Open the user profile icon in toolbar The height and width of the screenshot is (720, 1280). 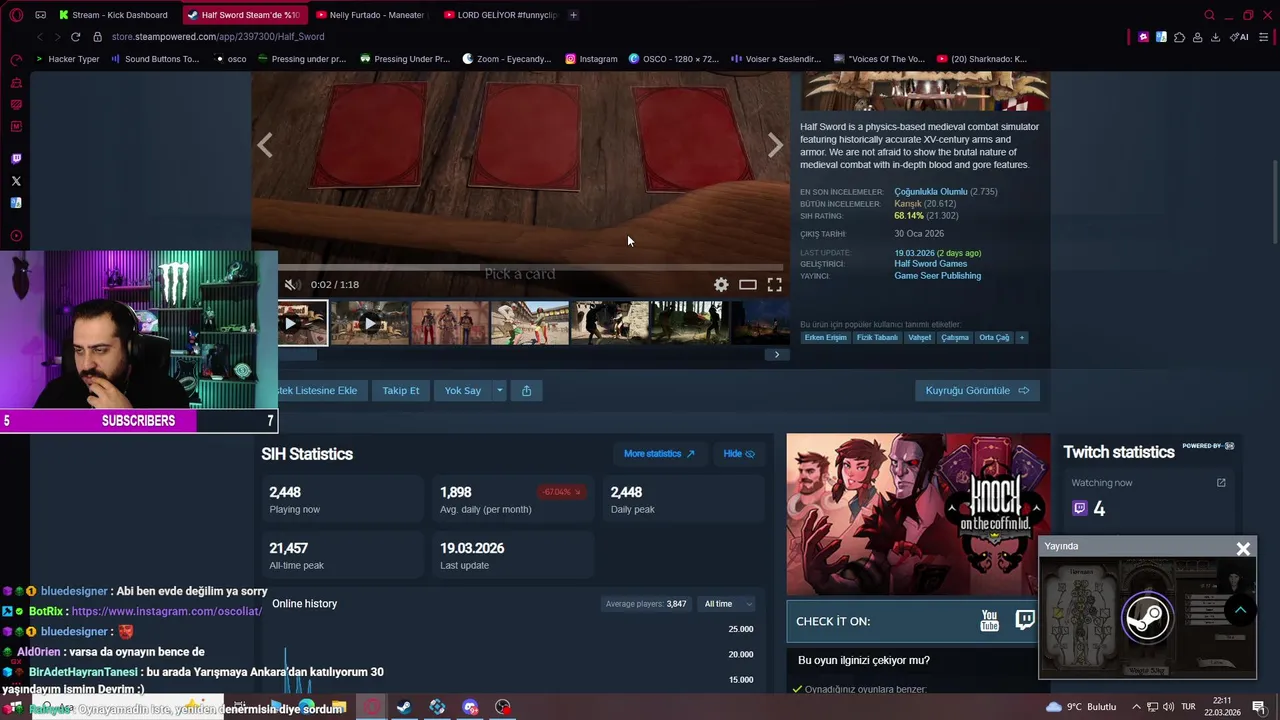[1197, 37]
